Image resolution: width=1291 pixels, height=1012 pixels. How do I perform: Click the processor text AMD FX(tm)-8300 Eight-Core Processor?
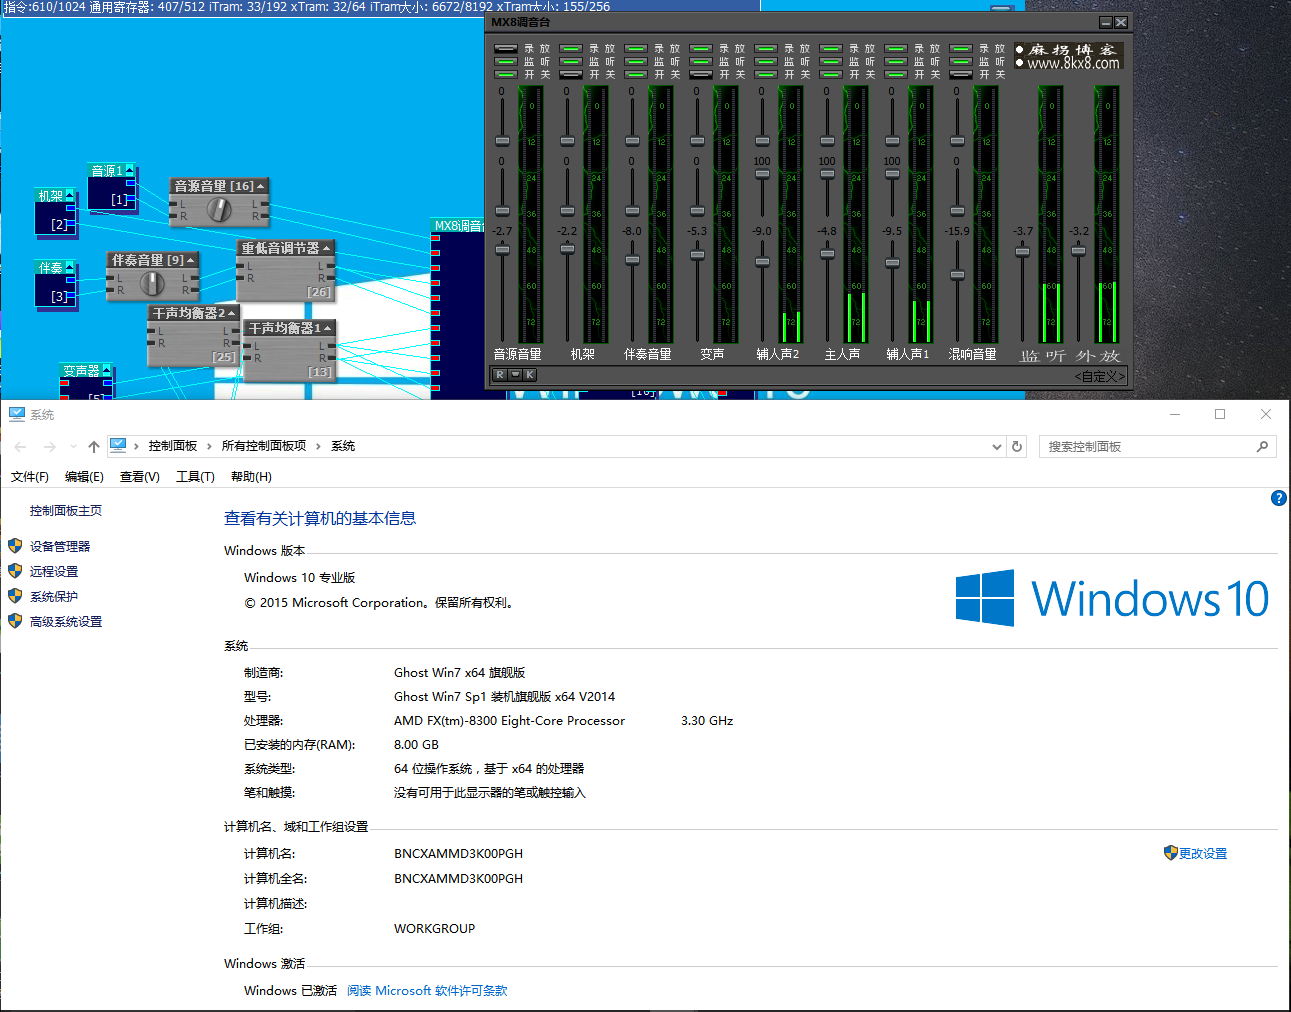[x=509, y=721]
